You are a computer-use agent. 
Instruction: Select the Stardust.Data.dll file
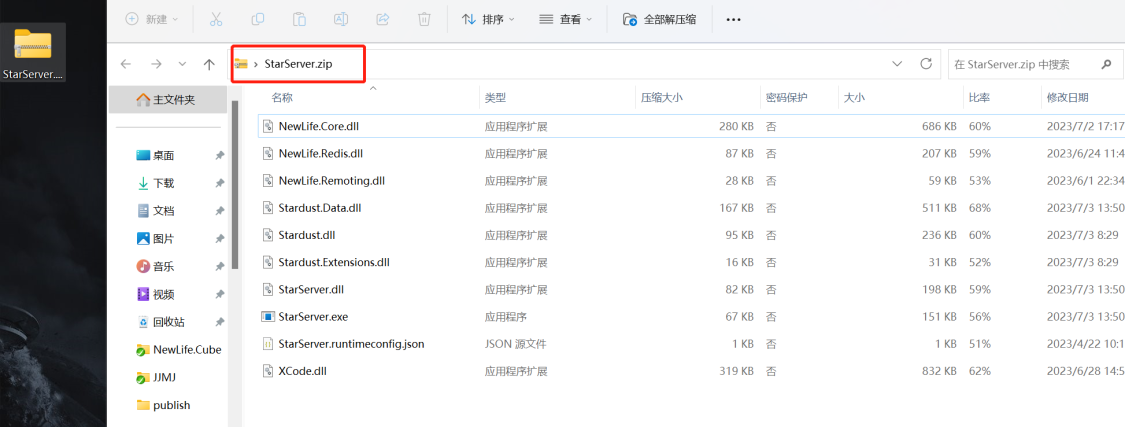click(x=320, y=208)
